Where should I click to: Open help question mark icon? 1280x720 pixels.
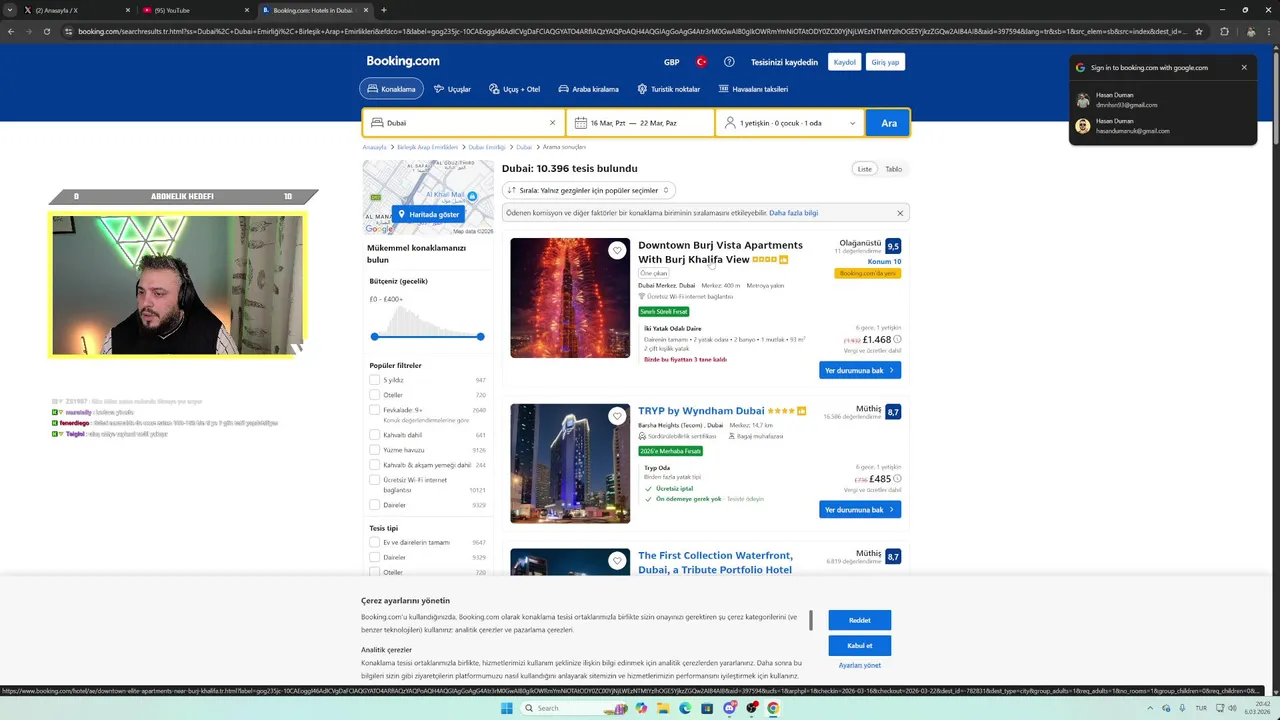point(729,62)
